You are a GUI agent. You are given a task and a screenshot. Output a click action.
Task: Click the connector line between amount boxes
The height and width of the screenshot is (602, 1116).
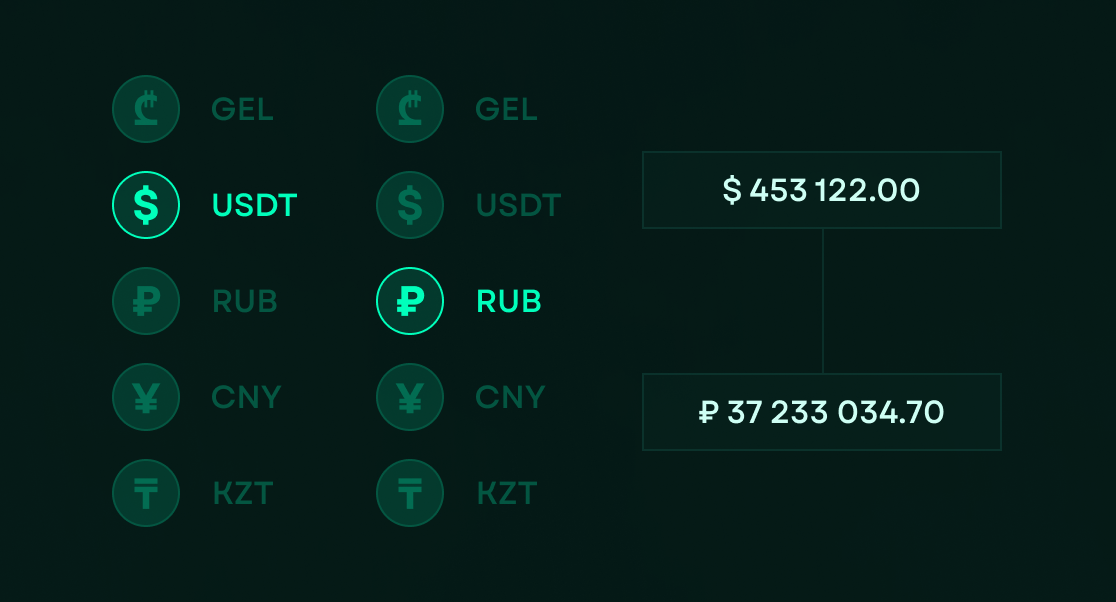[x=821, y=300]
